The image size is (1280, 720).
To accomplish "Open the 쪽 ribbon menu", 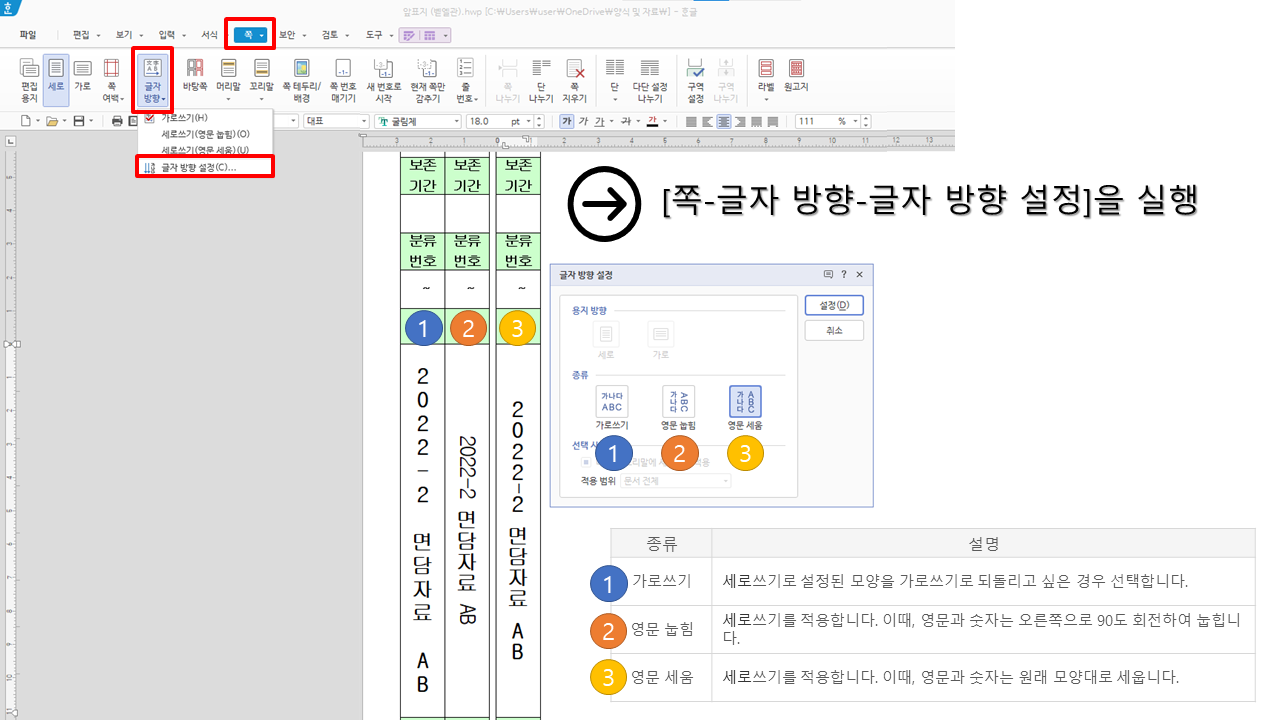I will [x=249, y=33].
